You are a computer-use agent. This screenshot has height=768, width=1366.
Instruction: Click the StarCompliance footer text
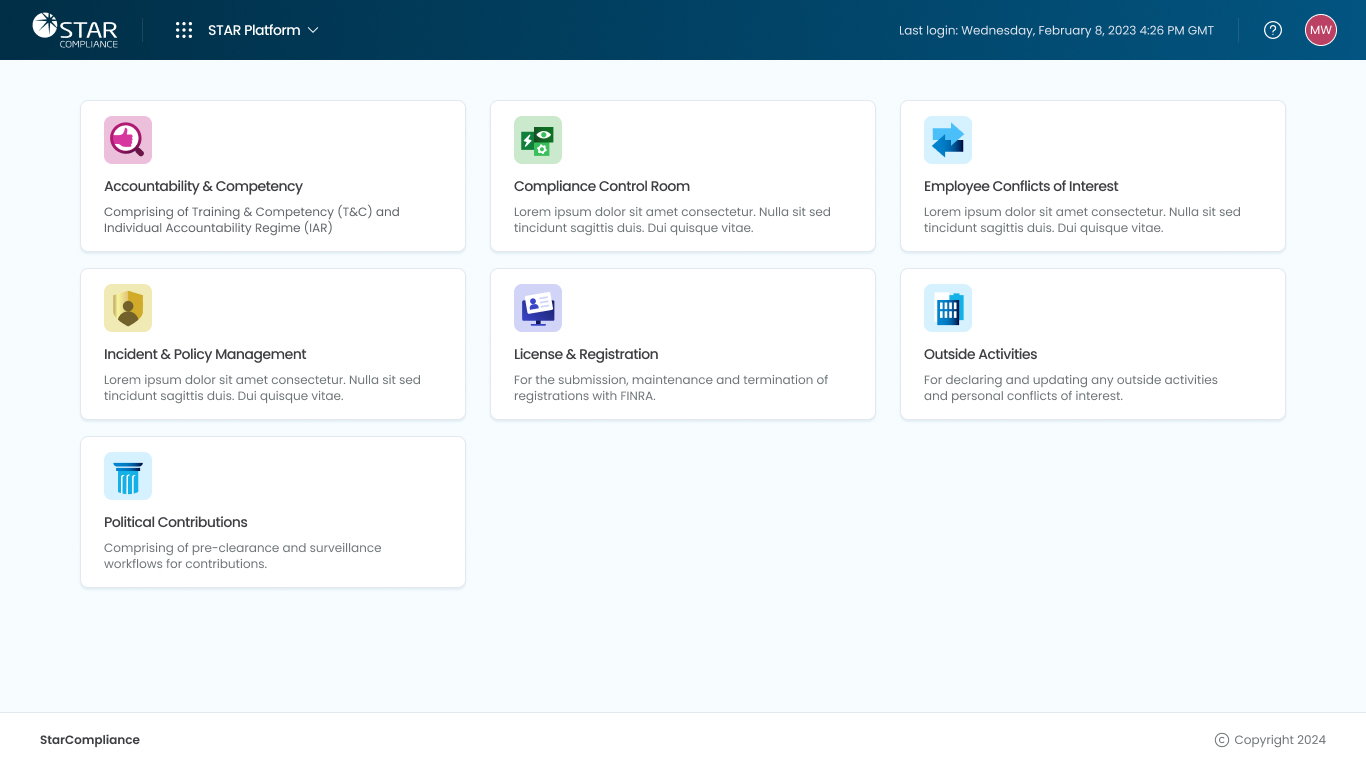(90, 740)
